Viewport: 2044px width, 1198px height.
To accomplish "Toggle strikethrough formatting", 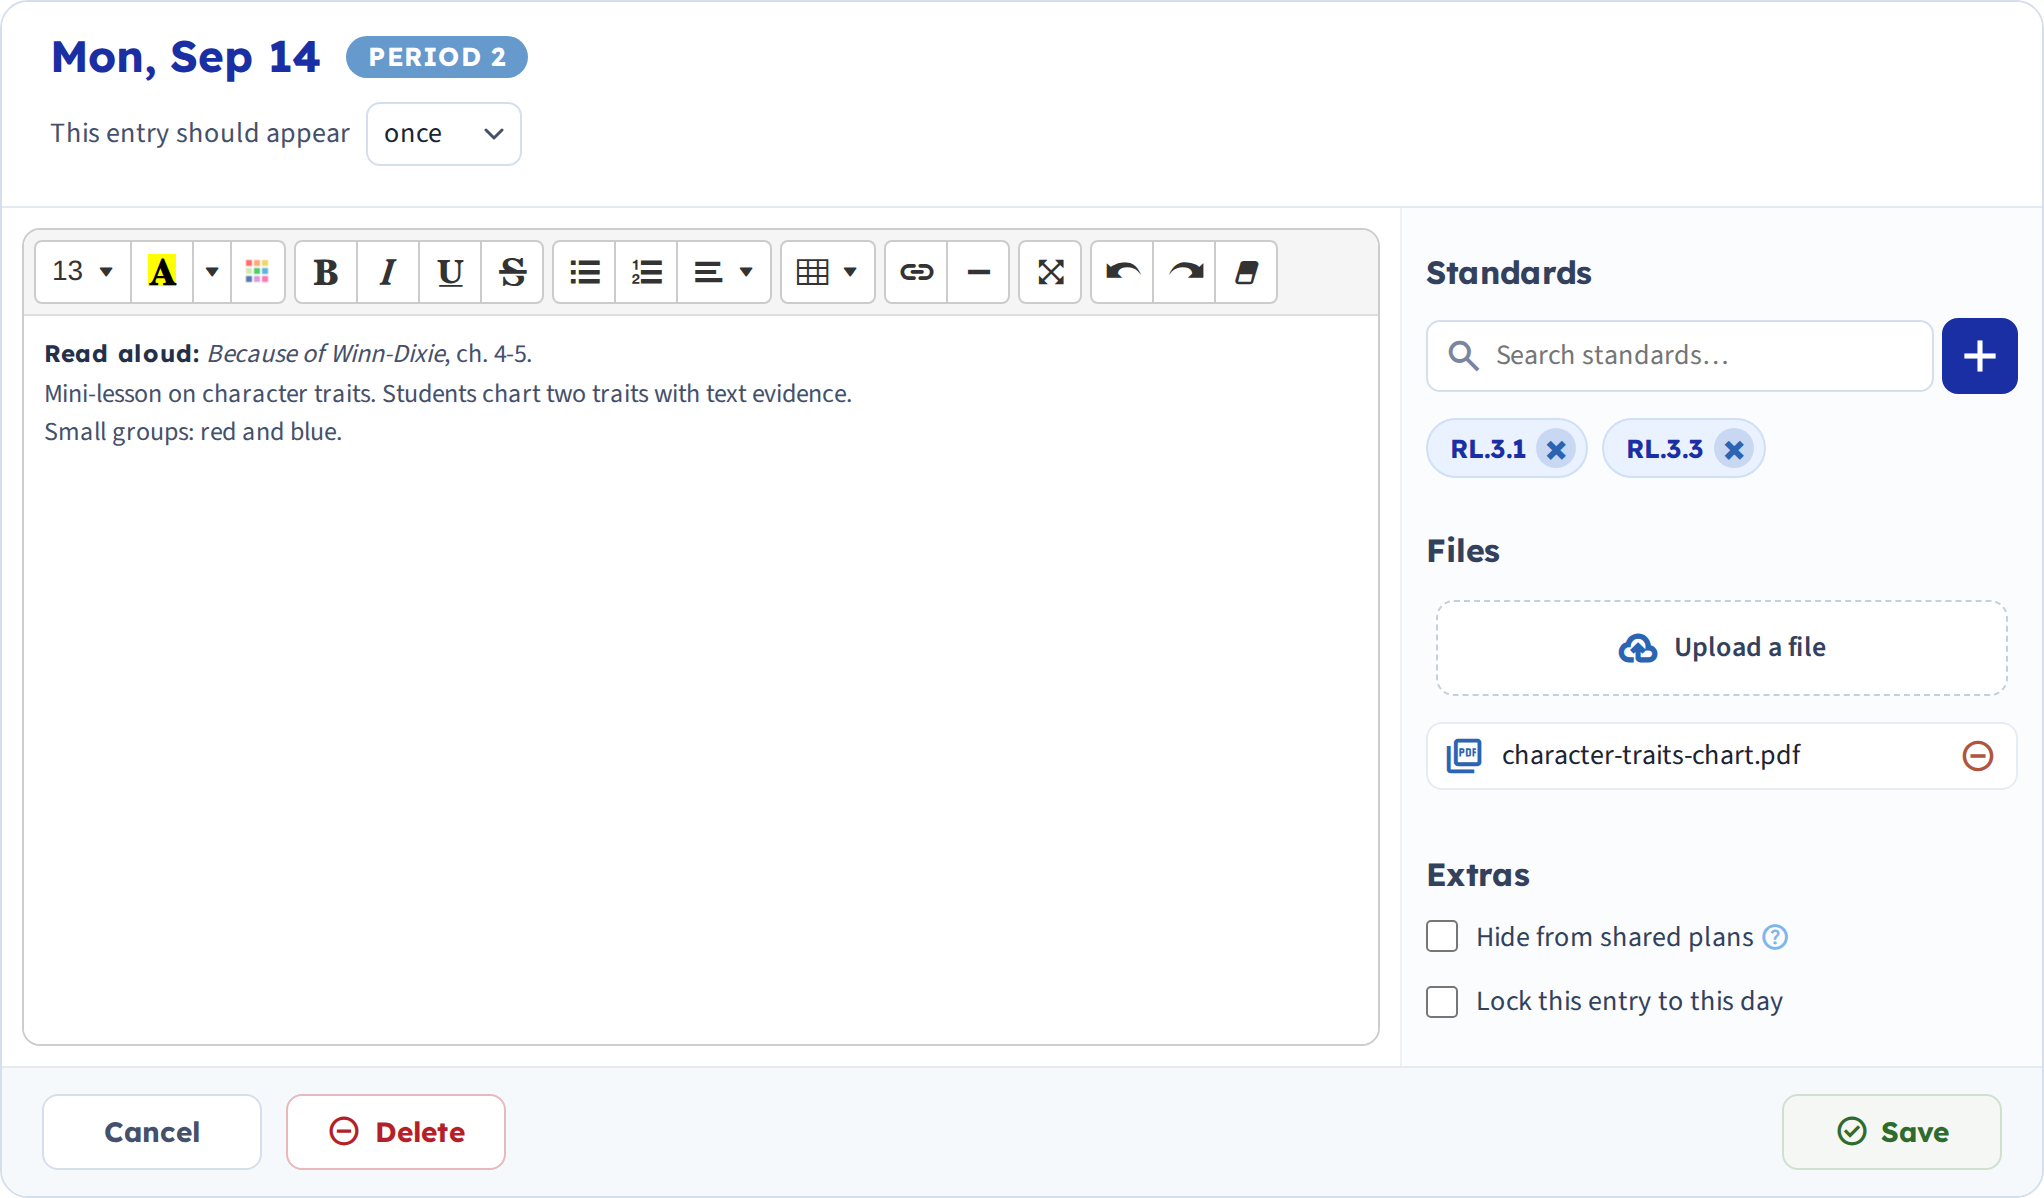I will click(512, 272).
